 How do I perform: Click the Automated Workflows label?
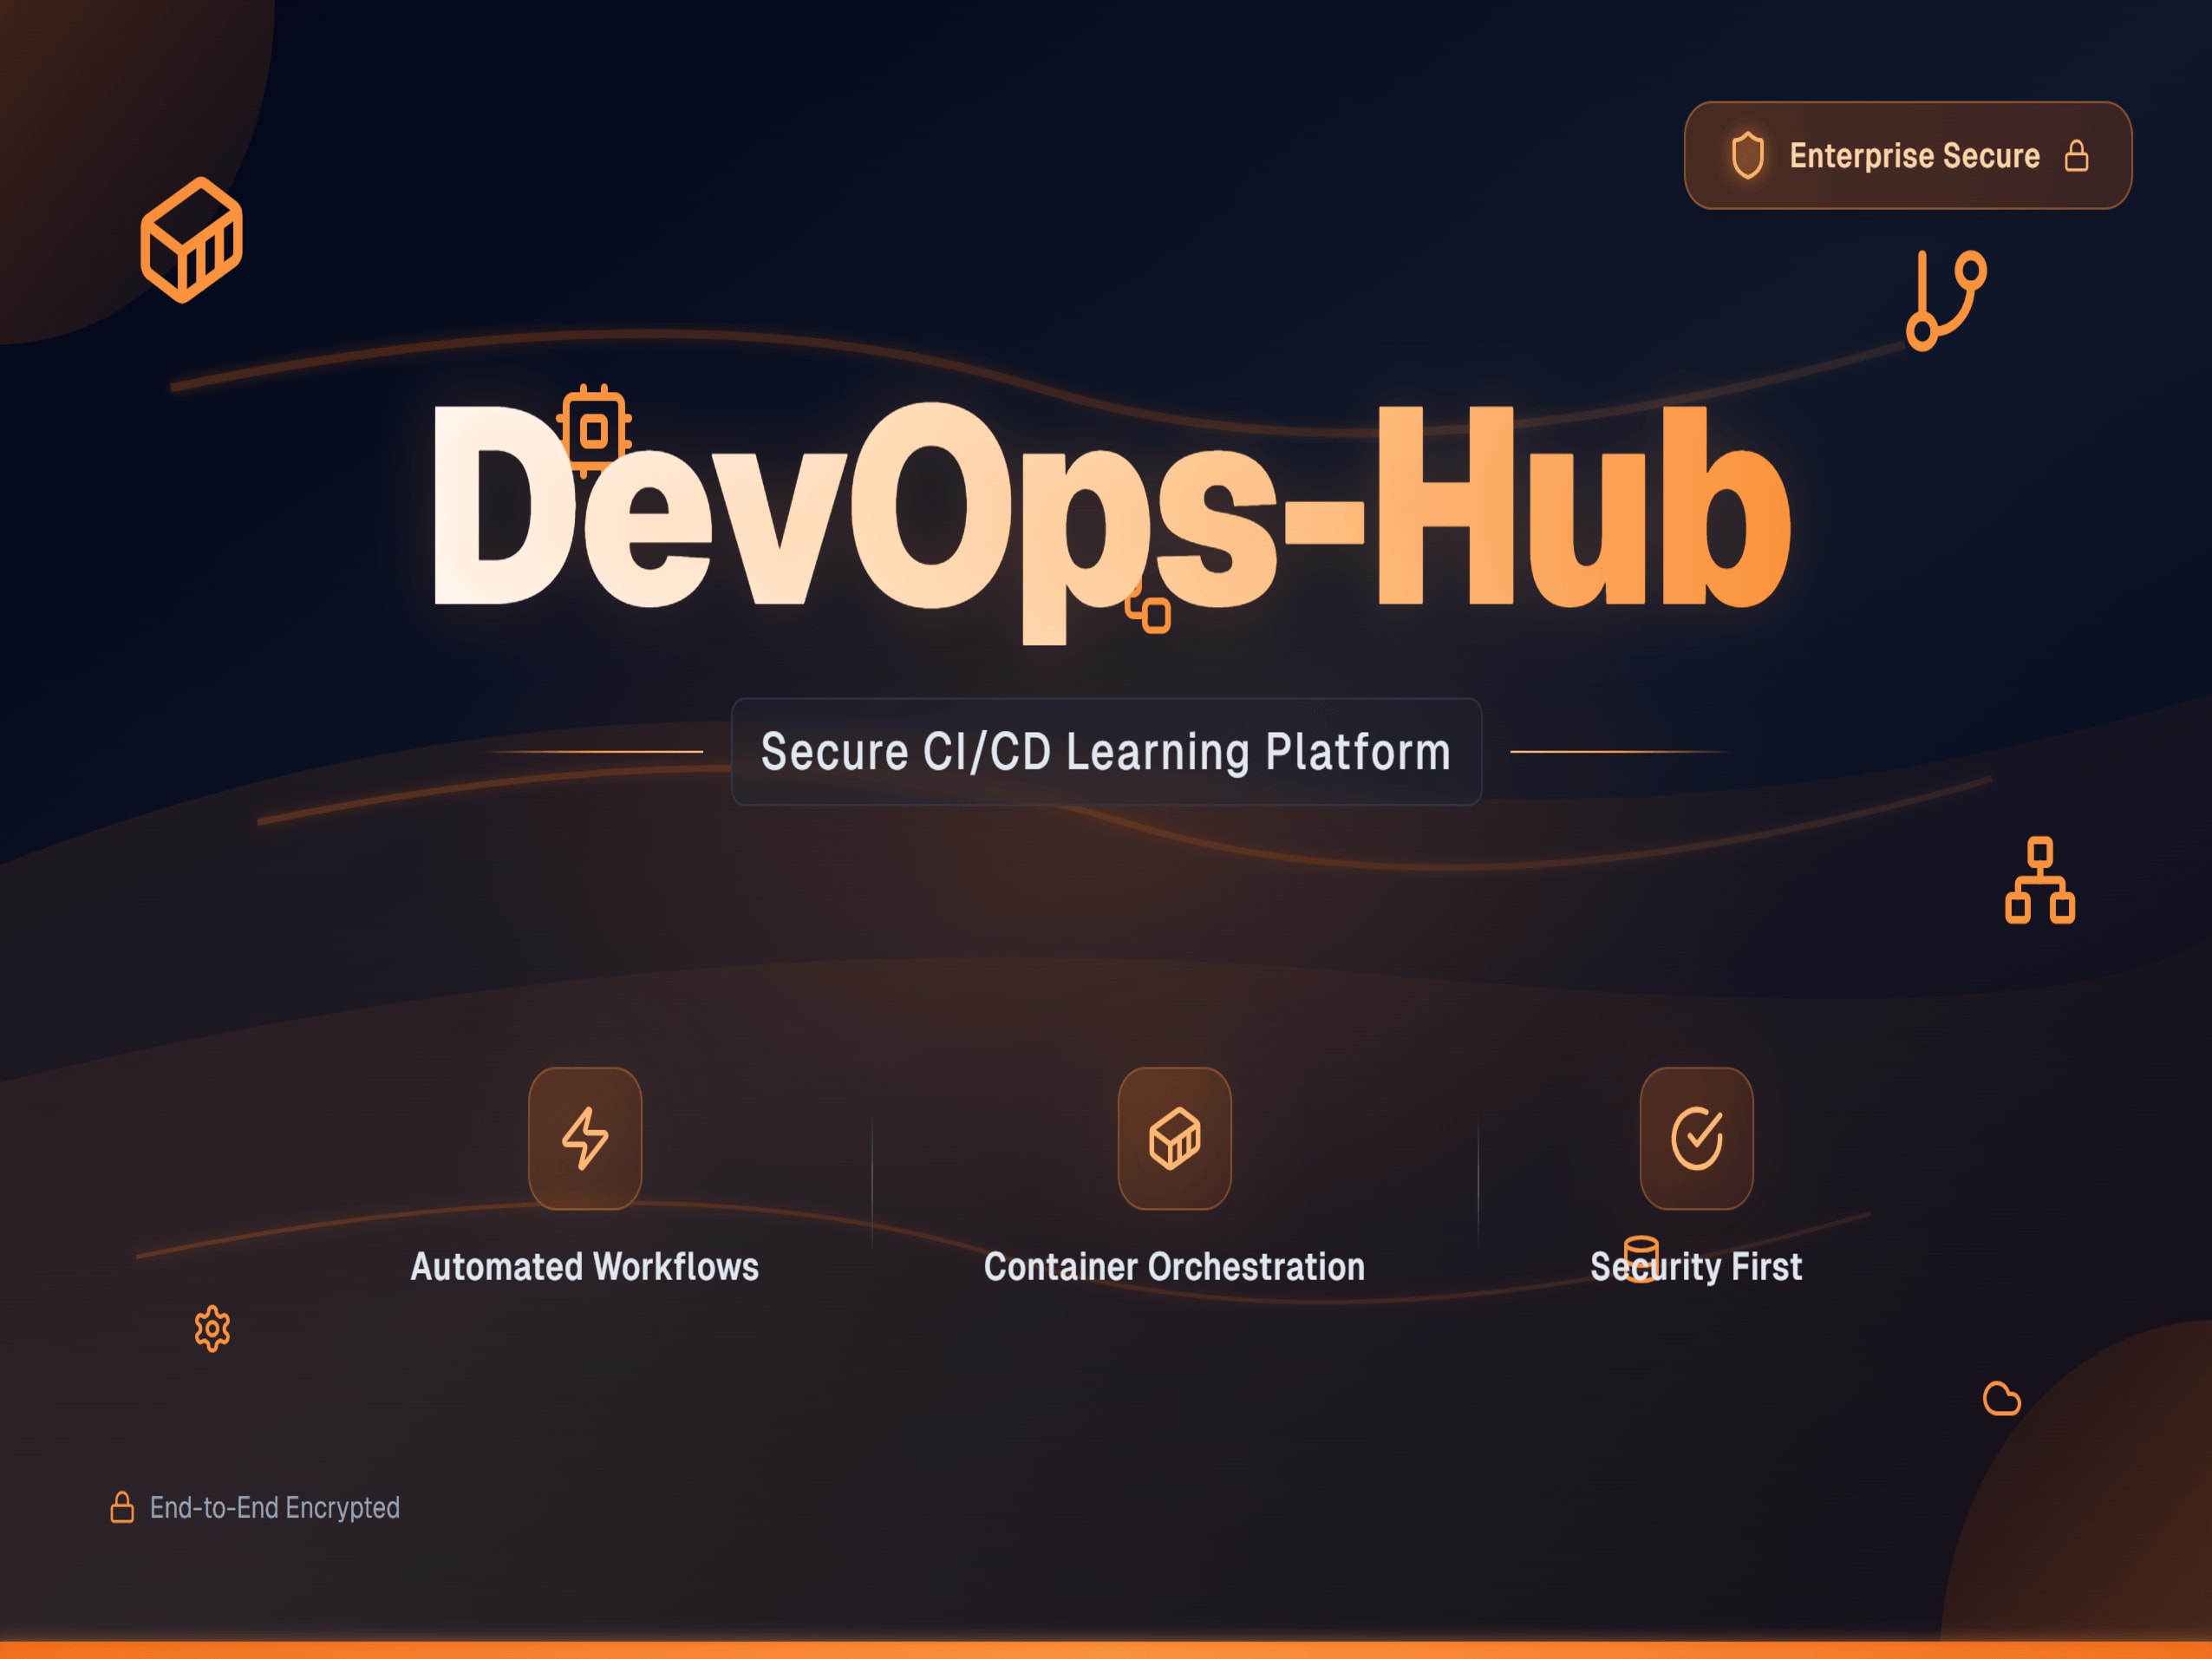click(585, 1267)
